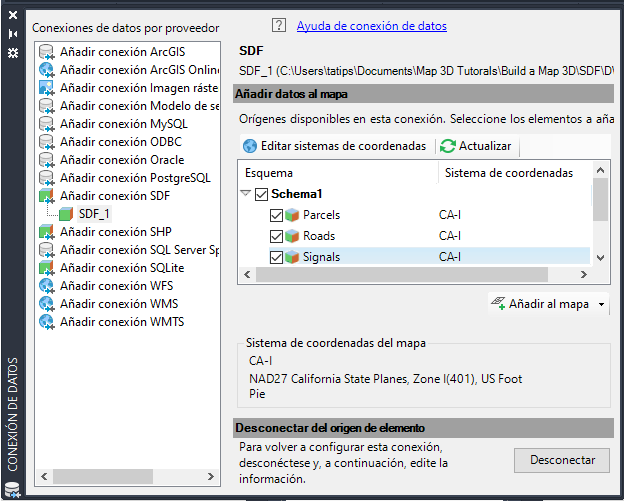Open the Añadir al mapa dropdown arrow
Screen dimensions: 624x501
point(602,304)
